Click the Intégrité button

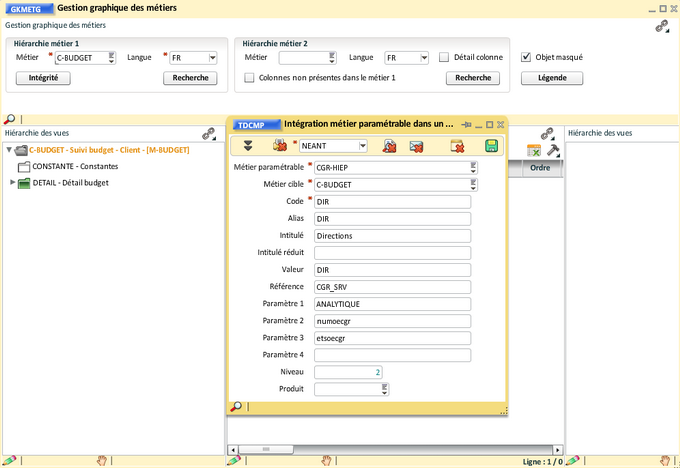(43, 78)
